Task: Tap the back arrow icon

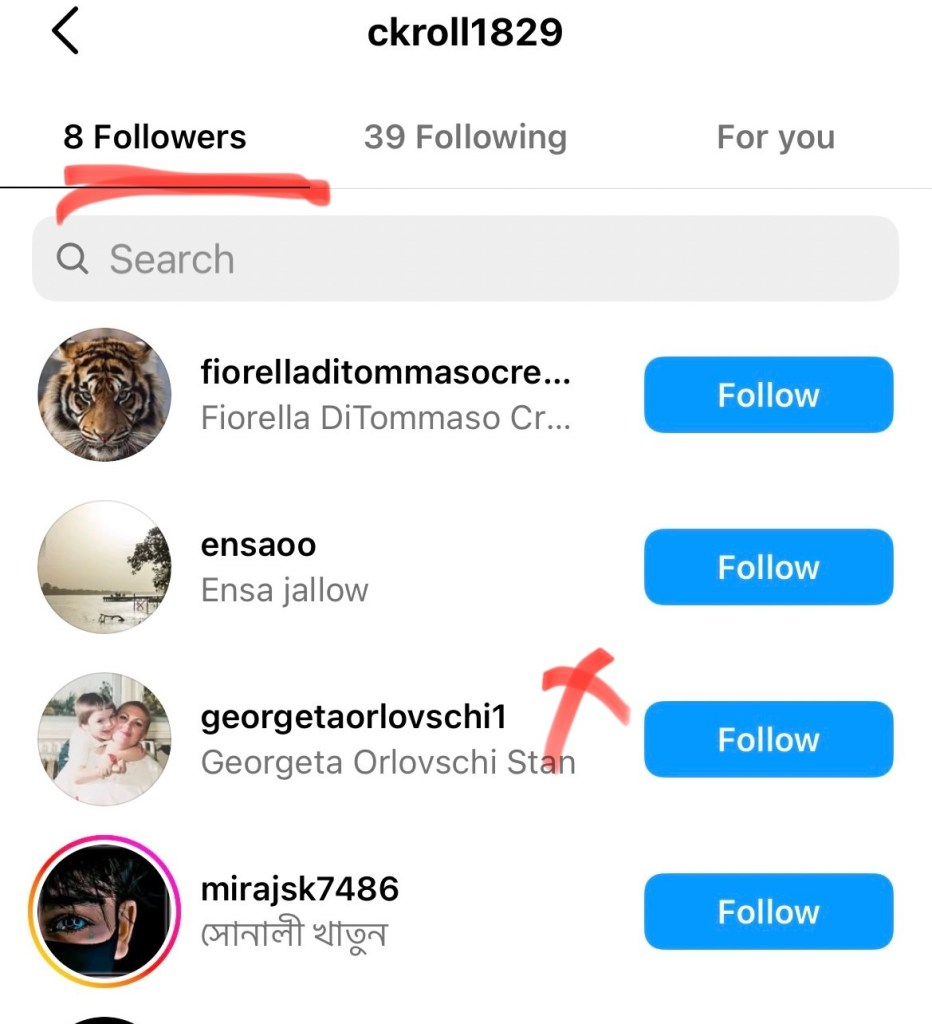Action: click(65, 33)
